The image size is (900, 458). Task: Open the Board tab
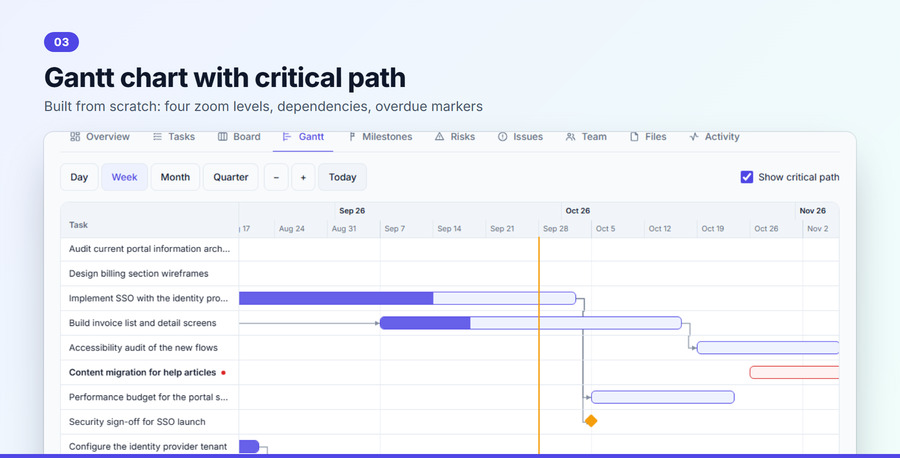click(x=239, y=137)
